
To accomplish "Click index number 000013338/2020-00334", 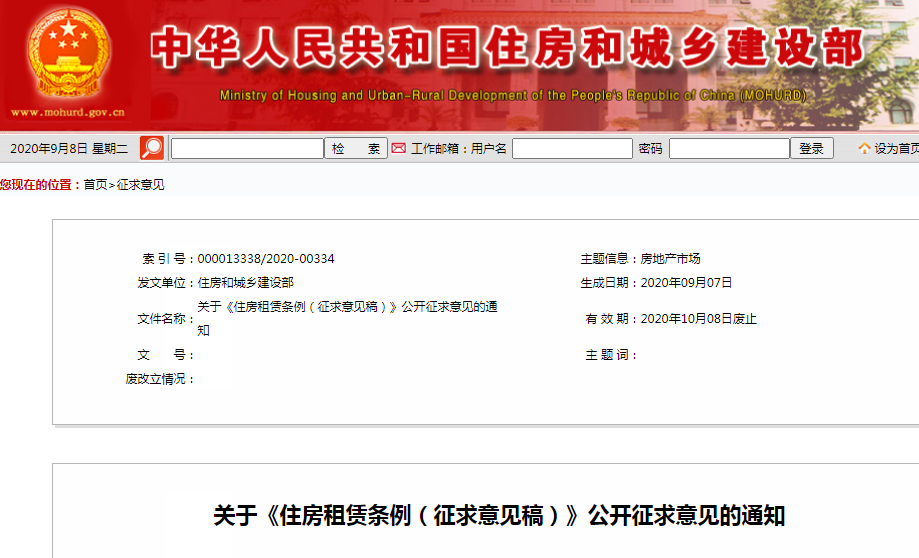I will [266, 258].
